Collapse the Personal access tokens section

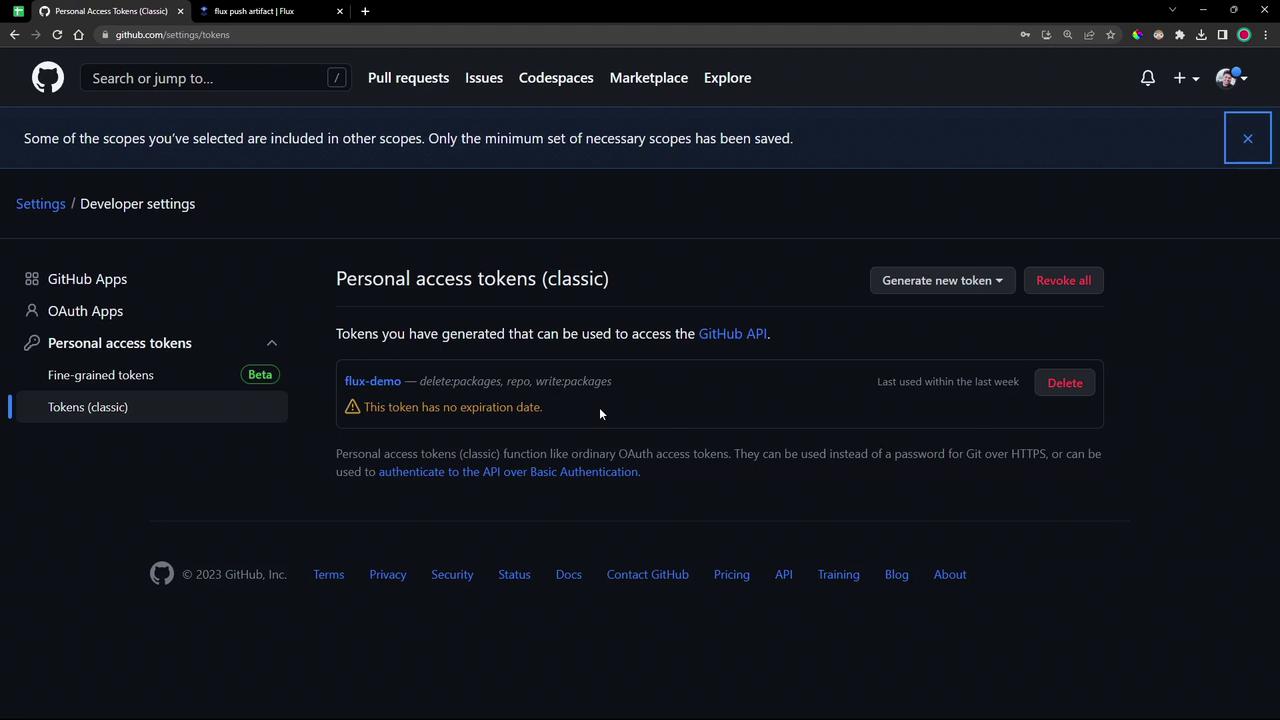click(272, 343)
